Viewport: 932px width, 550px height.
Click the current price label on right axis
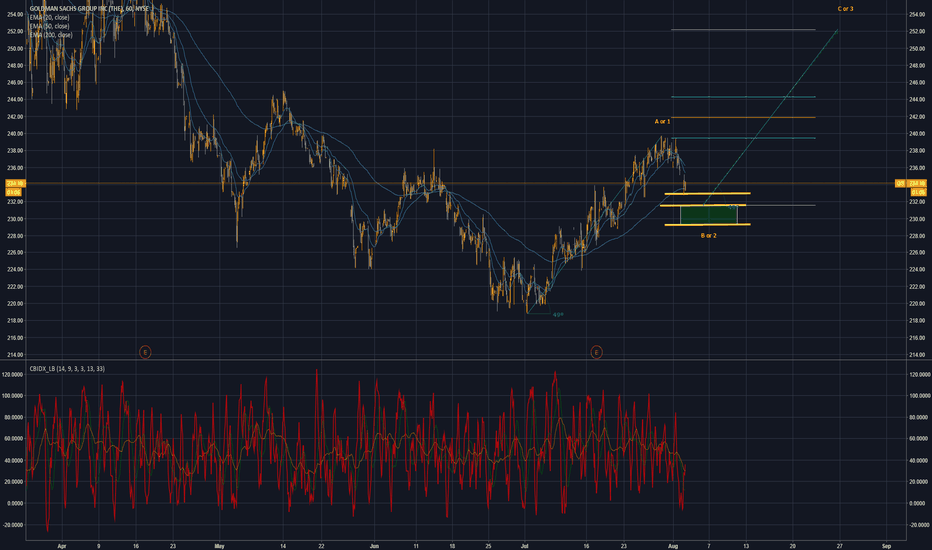tap(918, 183)
